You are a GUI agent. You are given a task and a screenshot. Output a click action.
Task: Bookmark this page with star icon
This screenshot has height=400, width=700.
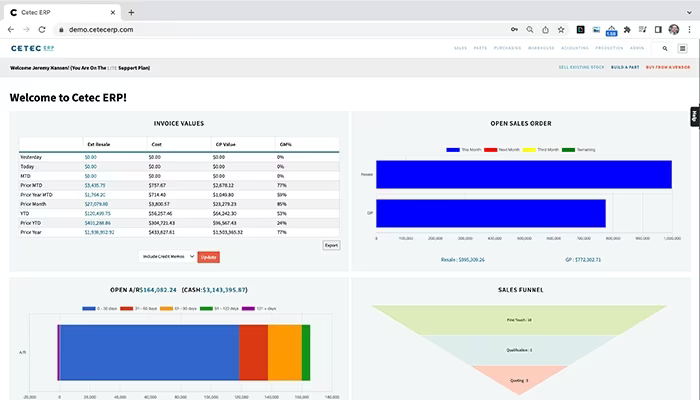pos(561,29)
